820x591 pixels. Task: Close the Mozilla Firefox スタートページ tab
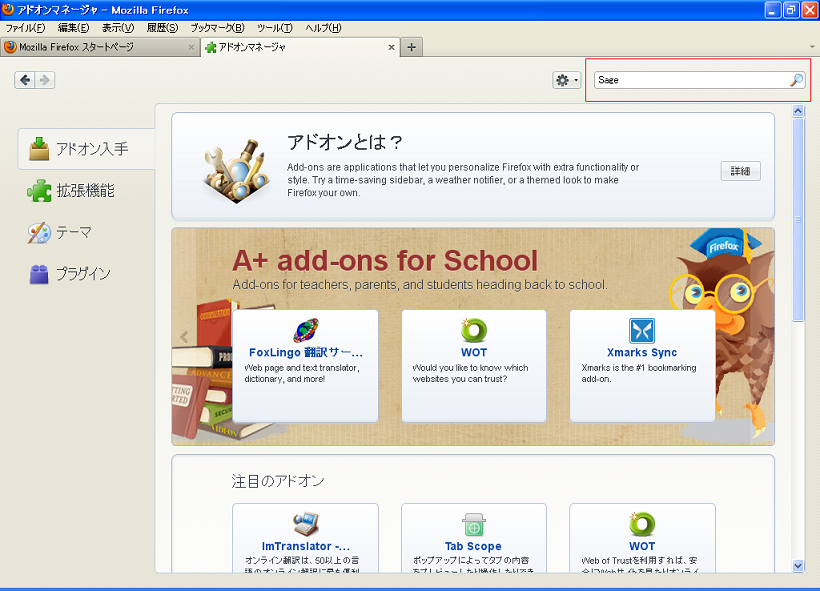tap(191, 47)
